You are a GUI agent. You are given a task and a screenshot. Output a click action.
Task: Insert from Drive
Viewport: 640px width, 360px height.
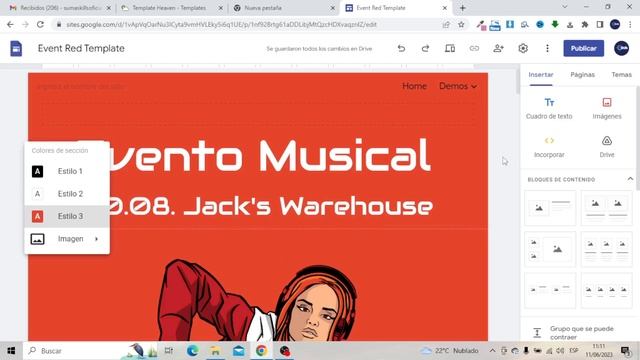607,147
